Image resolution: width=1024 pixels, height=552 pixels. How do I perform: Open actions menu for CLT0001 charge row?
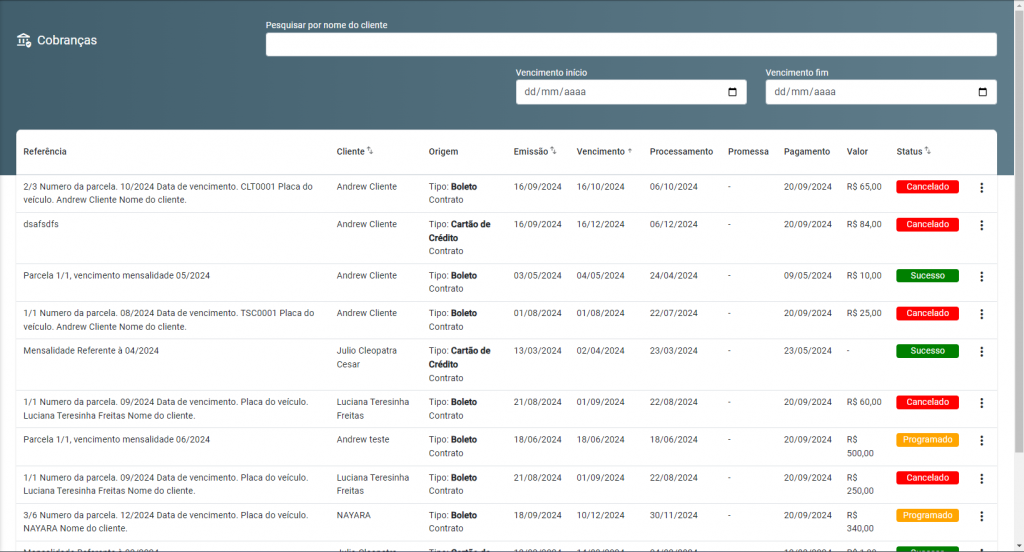(982, 187)
